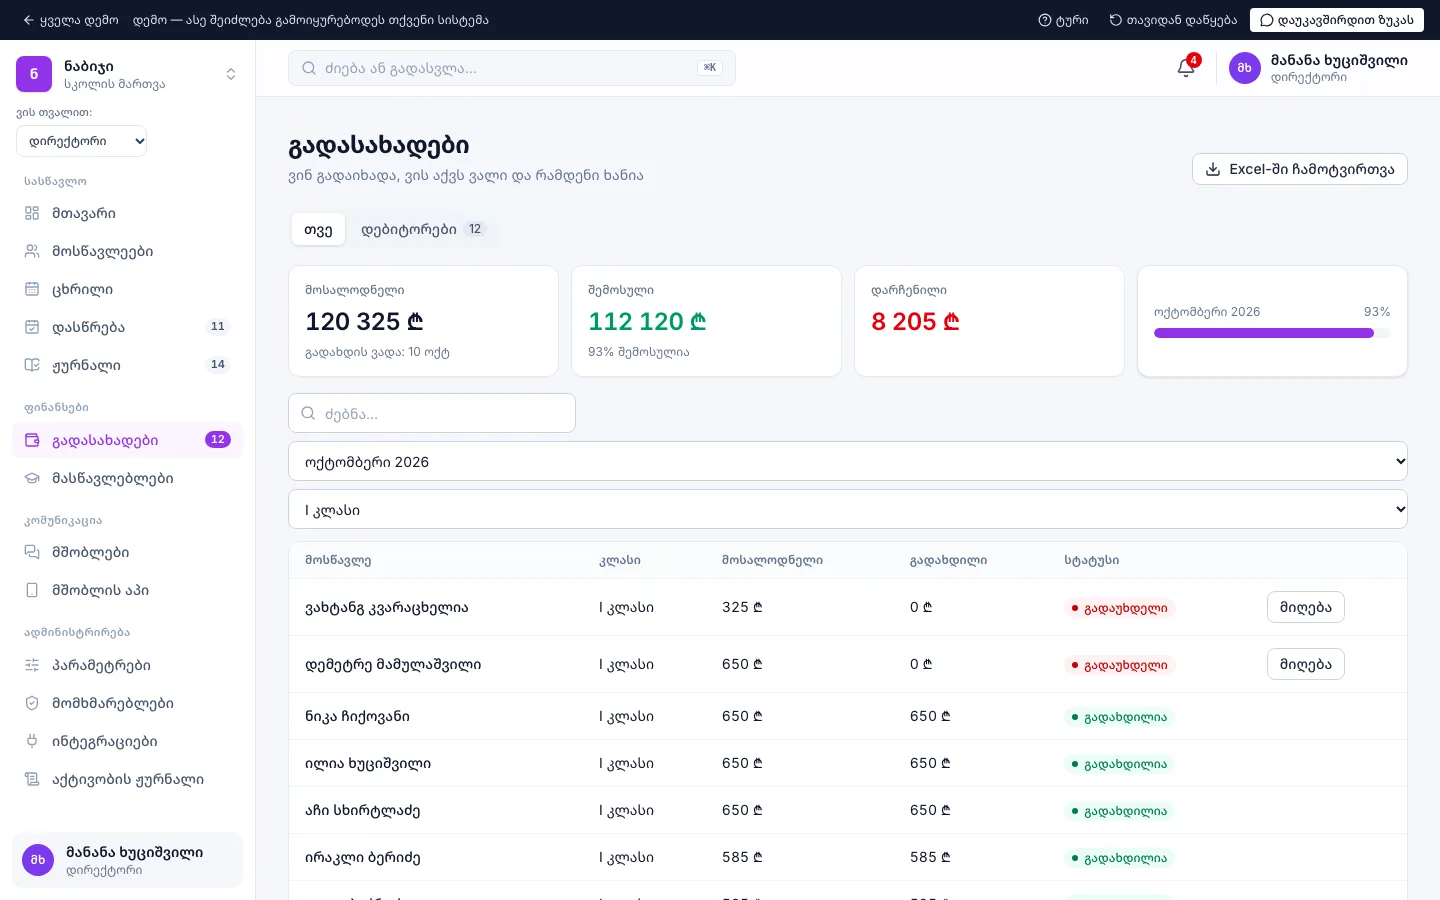Click the მხ avatar in top header
The width and height of the screenshot is (1440, 900).
pos(1245,68)
